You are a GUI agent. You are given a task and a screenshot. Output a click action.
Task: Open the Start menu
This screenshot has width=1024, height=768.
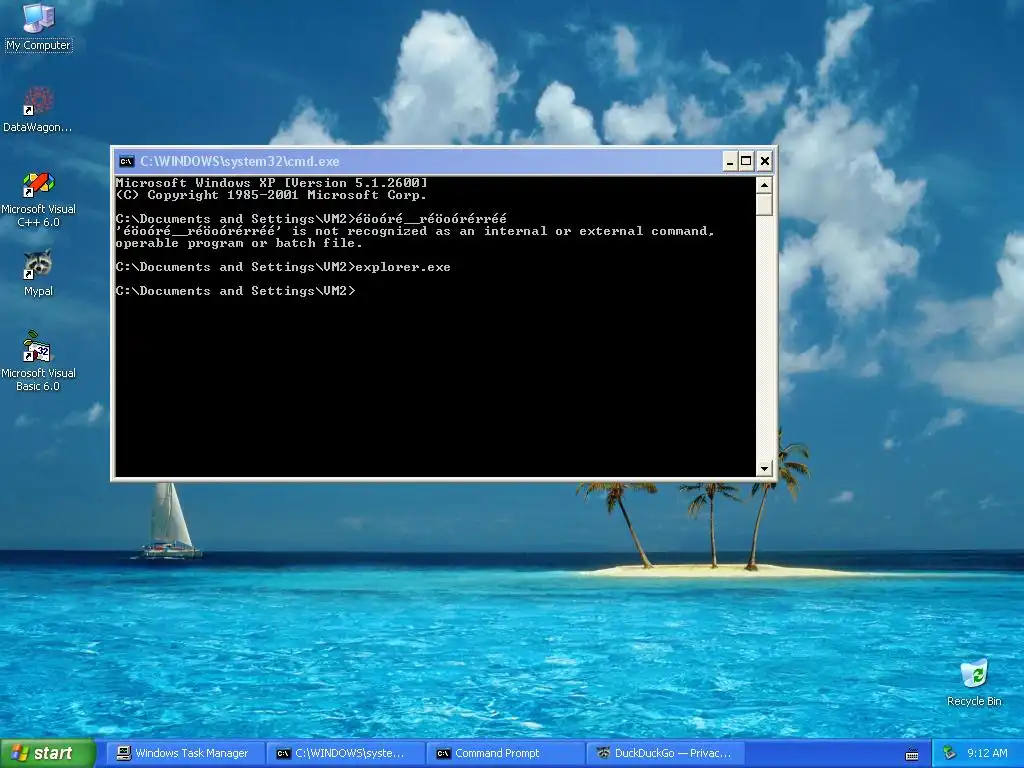pyautogui.click(x=48, y=754)
